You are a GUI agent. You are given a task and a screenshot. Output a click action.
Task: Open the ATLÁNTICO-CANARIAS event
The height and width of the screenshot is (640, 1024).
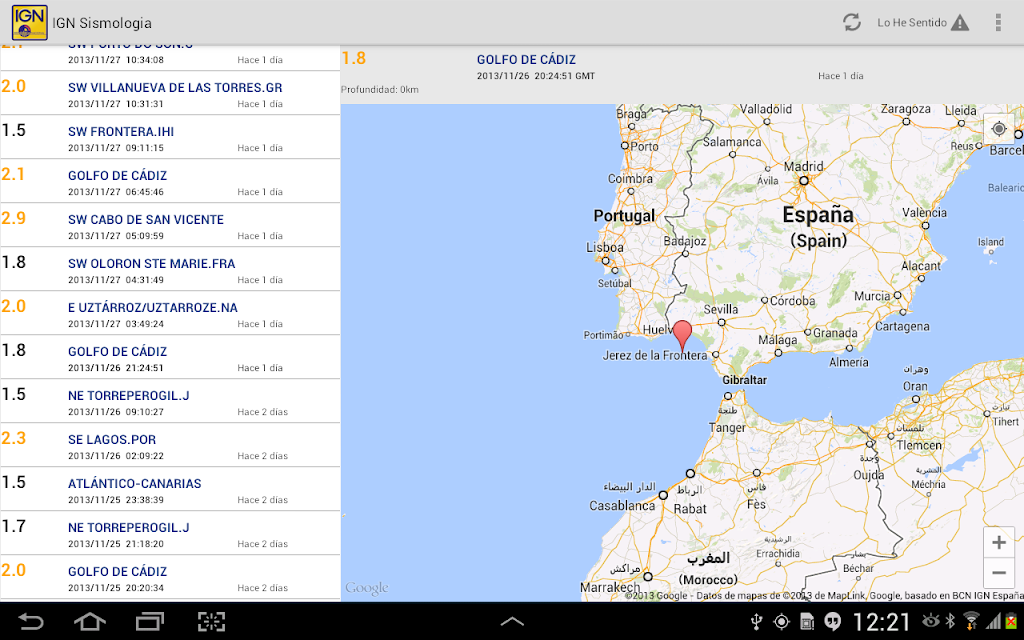[x=170, y=489]
